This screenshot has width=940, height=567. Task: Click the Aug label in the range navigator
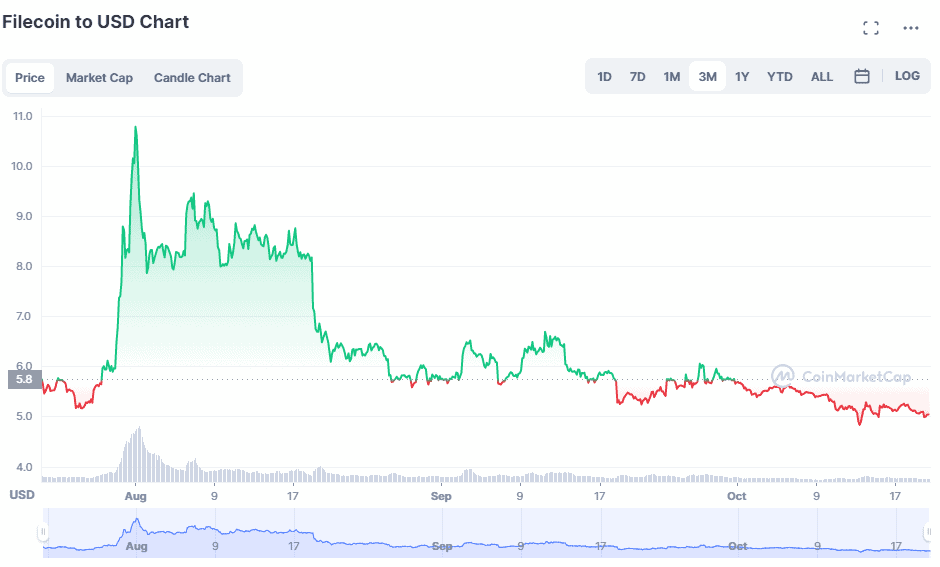[137, 547]
